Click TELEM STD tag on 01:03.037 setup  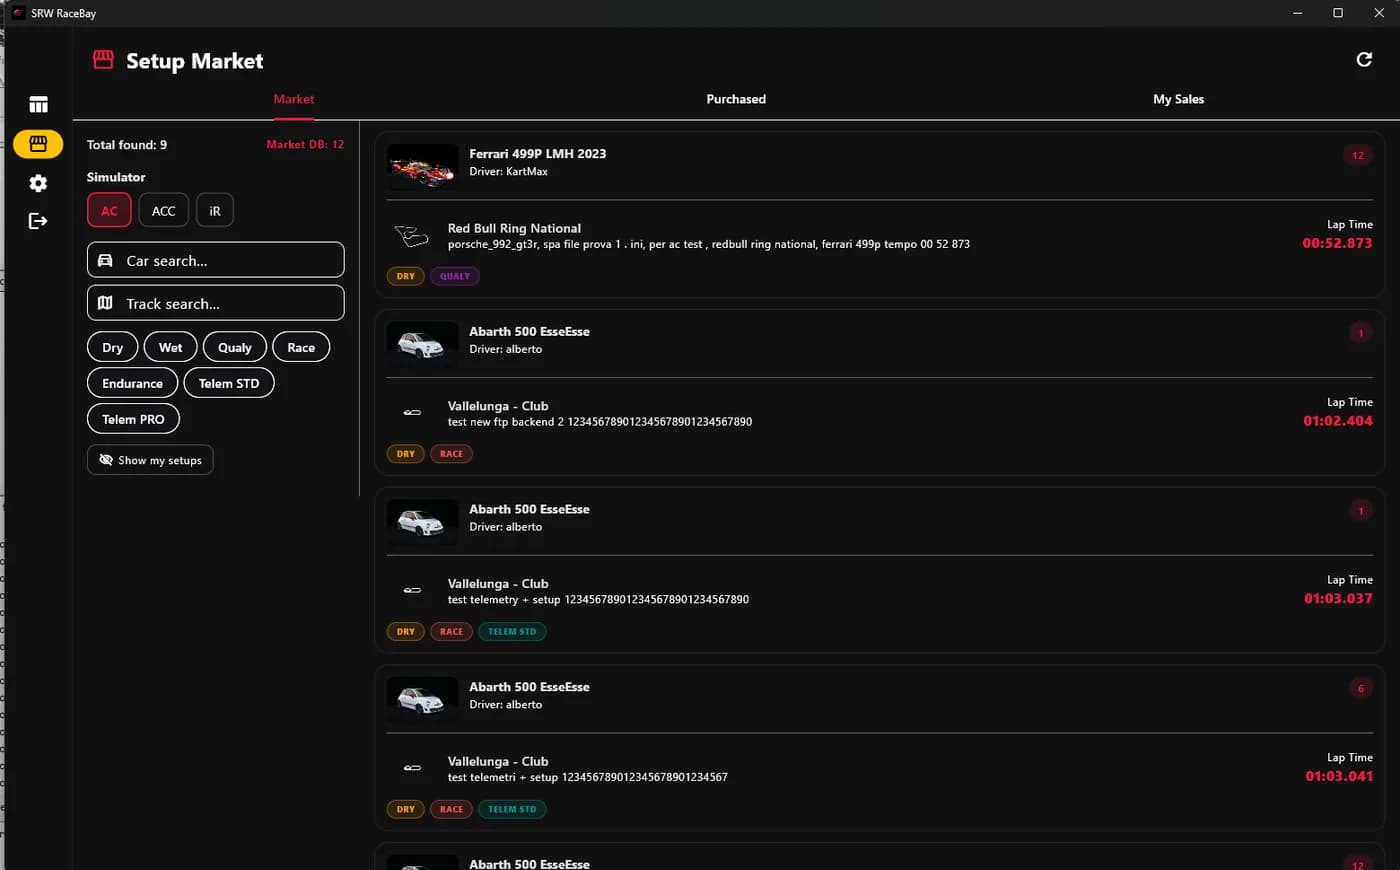tap(512, 632)
